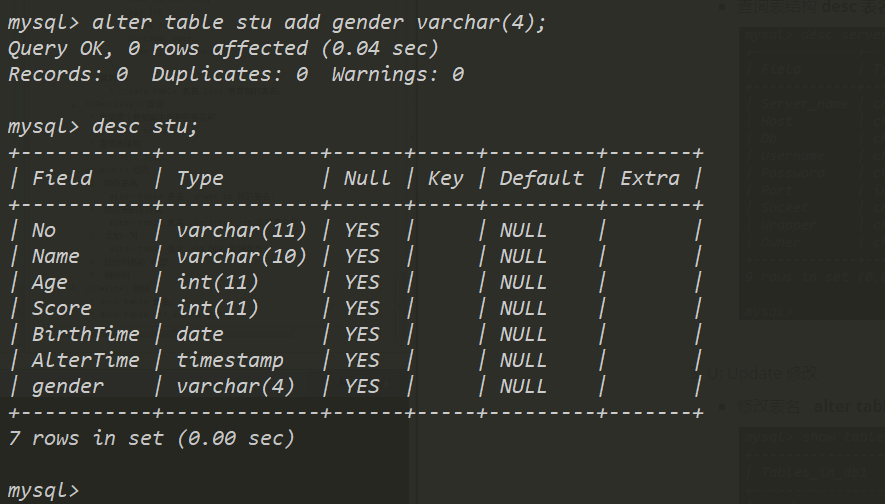Click the mysql prompt at the bottom
Screen dimensions: 885x504
[x=42, y=490]
